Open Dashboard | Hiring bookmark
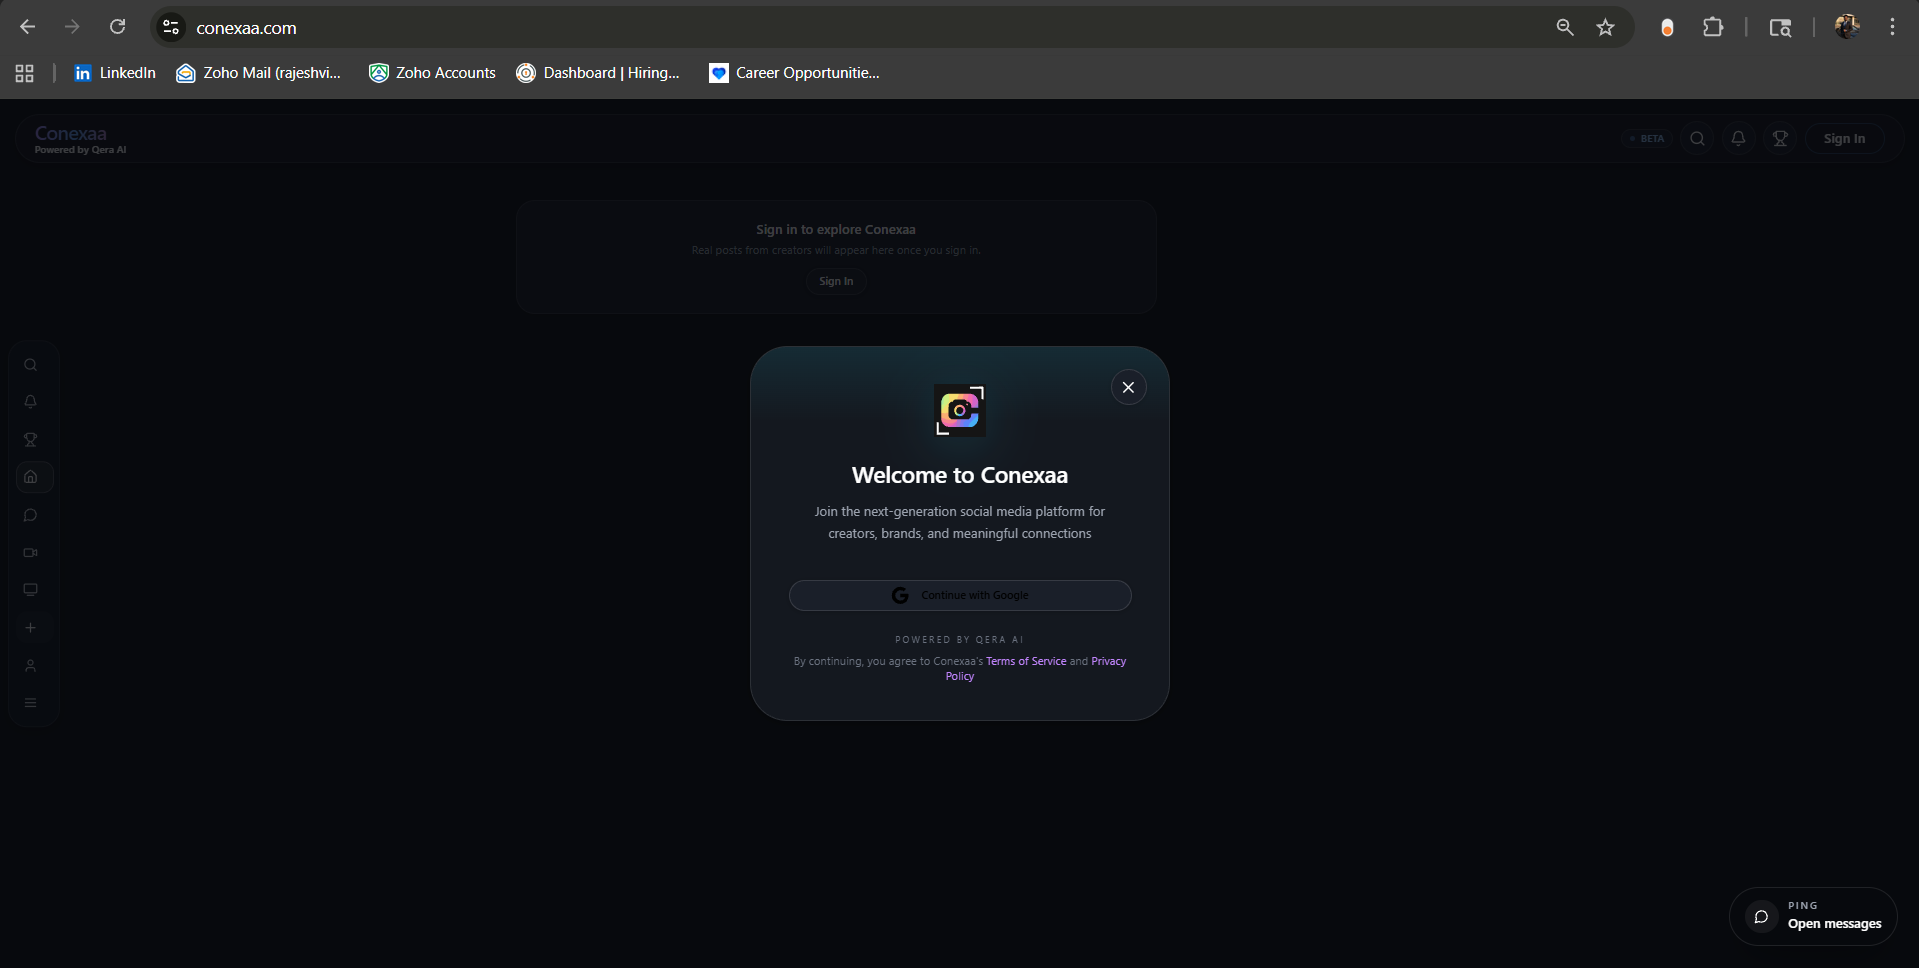This screenshot has height=968, width=1919. click(598, 73)
